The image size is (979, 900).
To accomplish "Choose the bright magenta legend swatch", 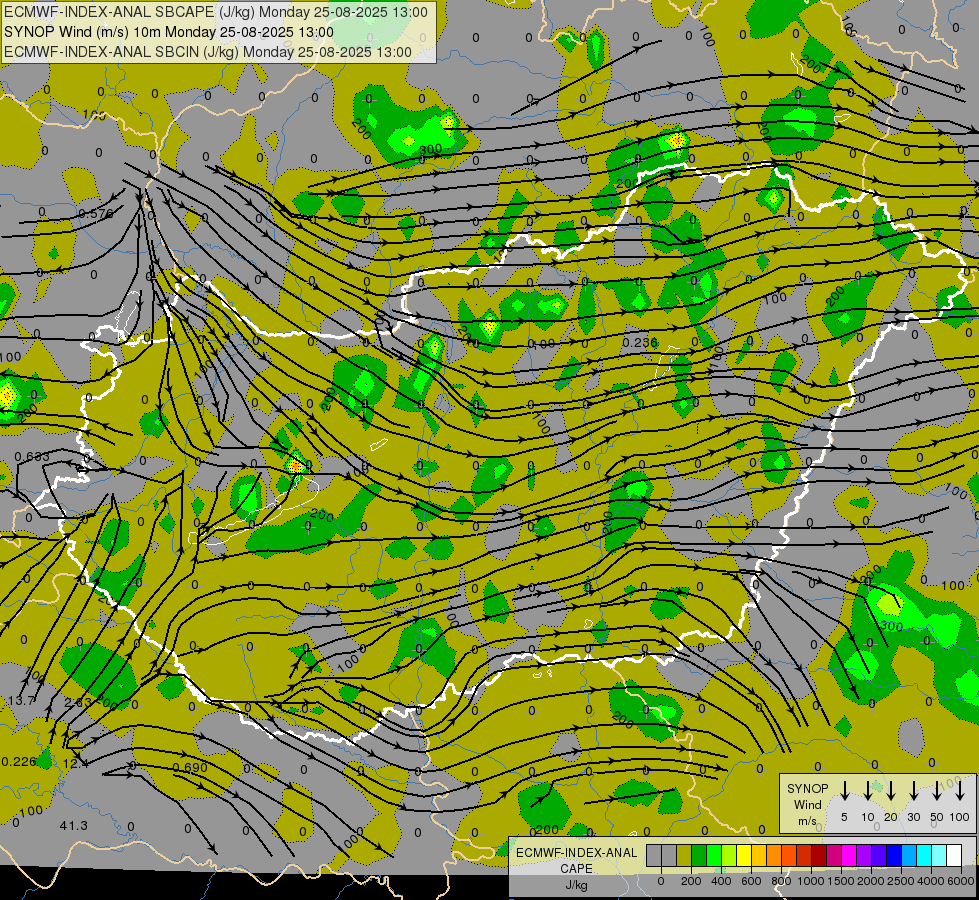I will pos(849,855).
